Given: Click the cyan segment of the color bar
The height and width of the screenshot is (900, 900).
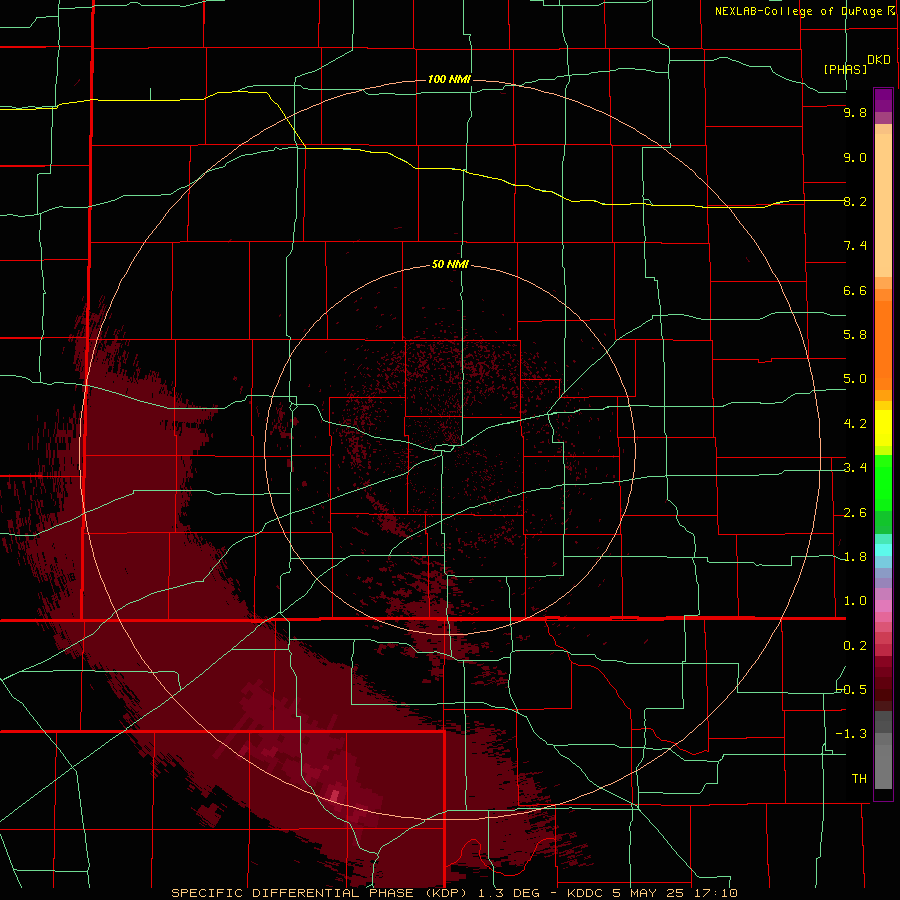Looking at the screenshot, I should (883, 550).
